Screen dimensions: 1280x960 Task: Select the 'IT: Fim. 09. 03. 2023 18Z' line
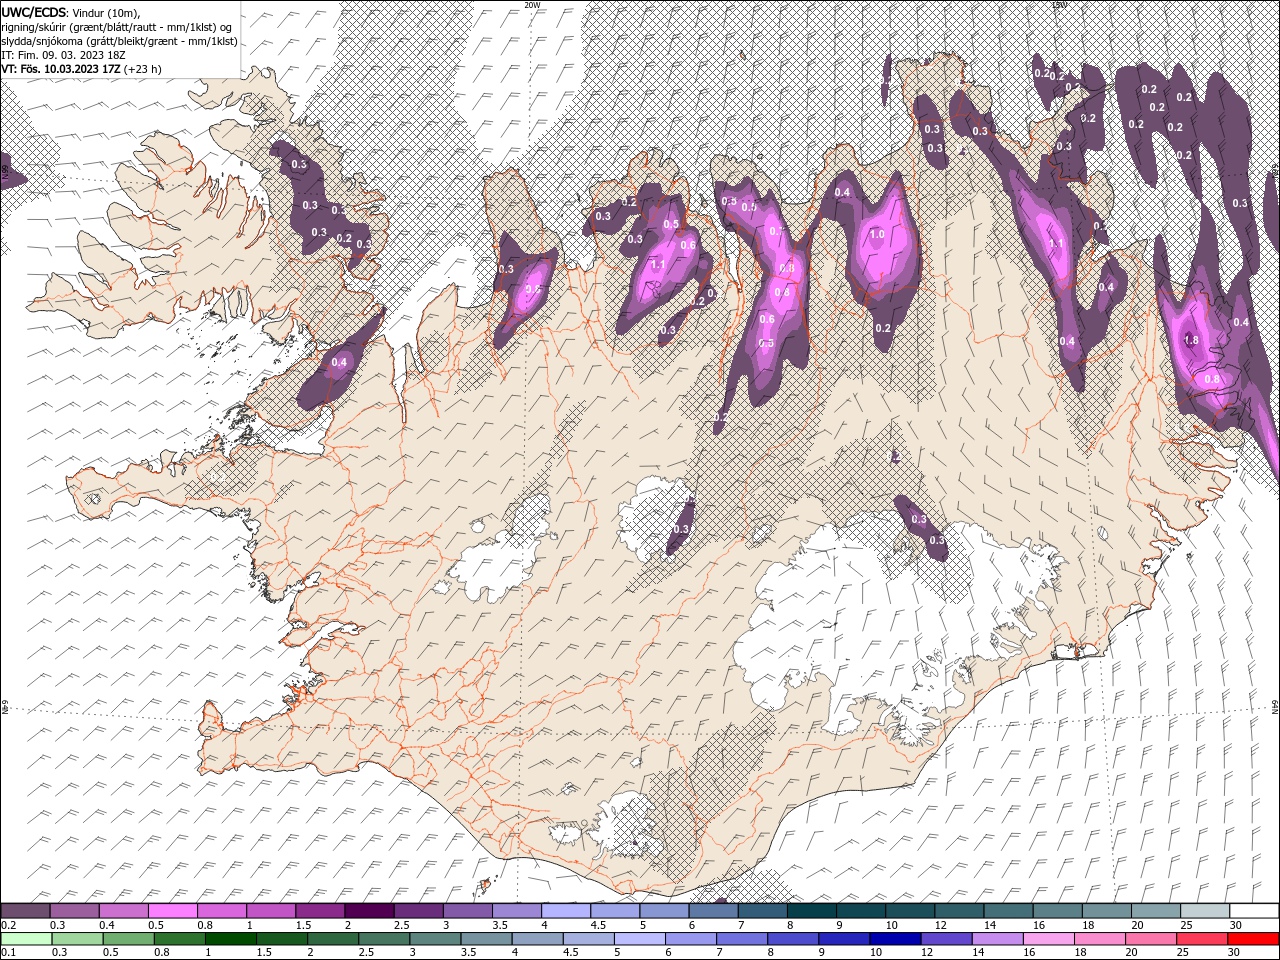point(63,55)
